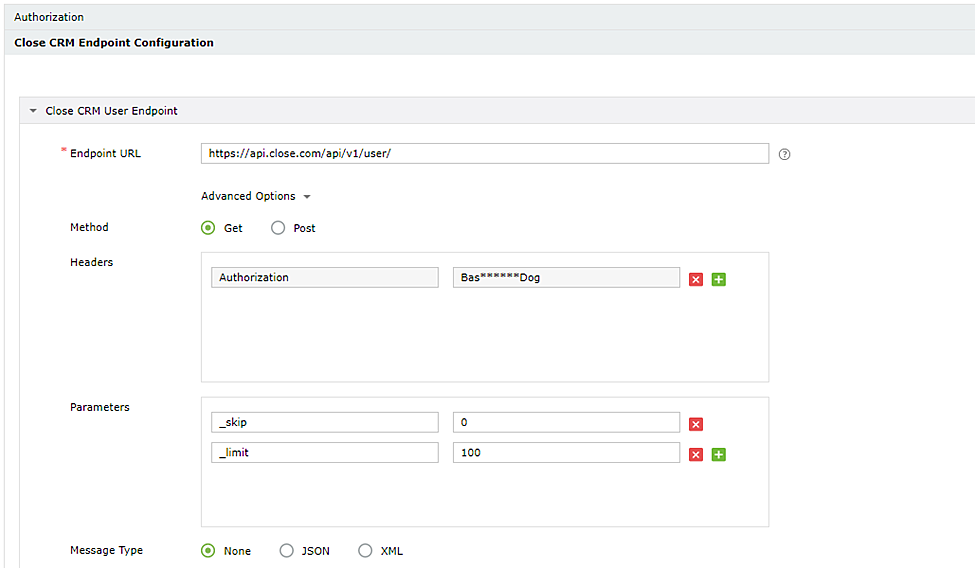This screenshot has height=568, width=975.
Task: Expand the Advanced Options dropdown
Action: point(256,196)
